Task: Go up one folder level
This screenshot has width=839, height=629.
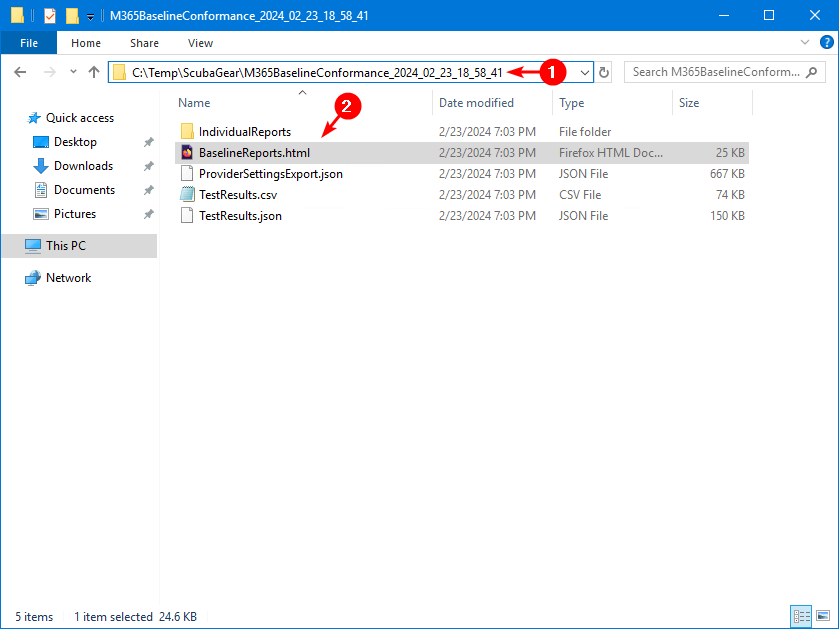Action: click(x=94, y=72)
